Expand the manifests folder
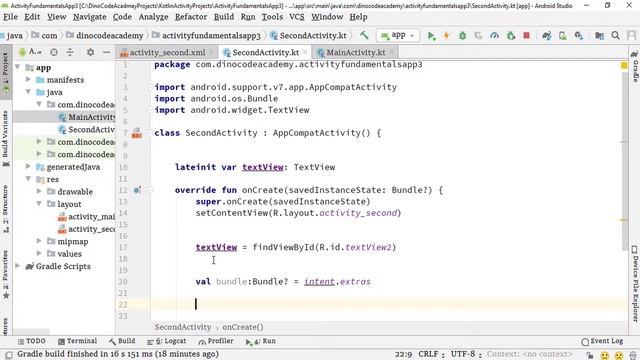The image size is (640, 360). click(28, 80)
